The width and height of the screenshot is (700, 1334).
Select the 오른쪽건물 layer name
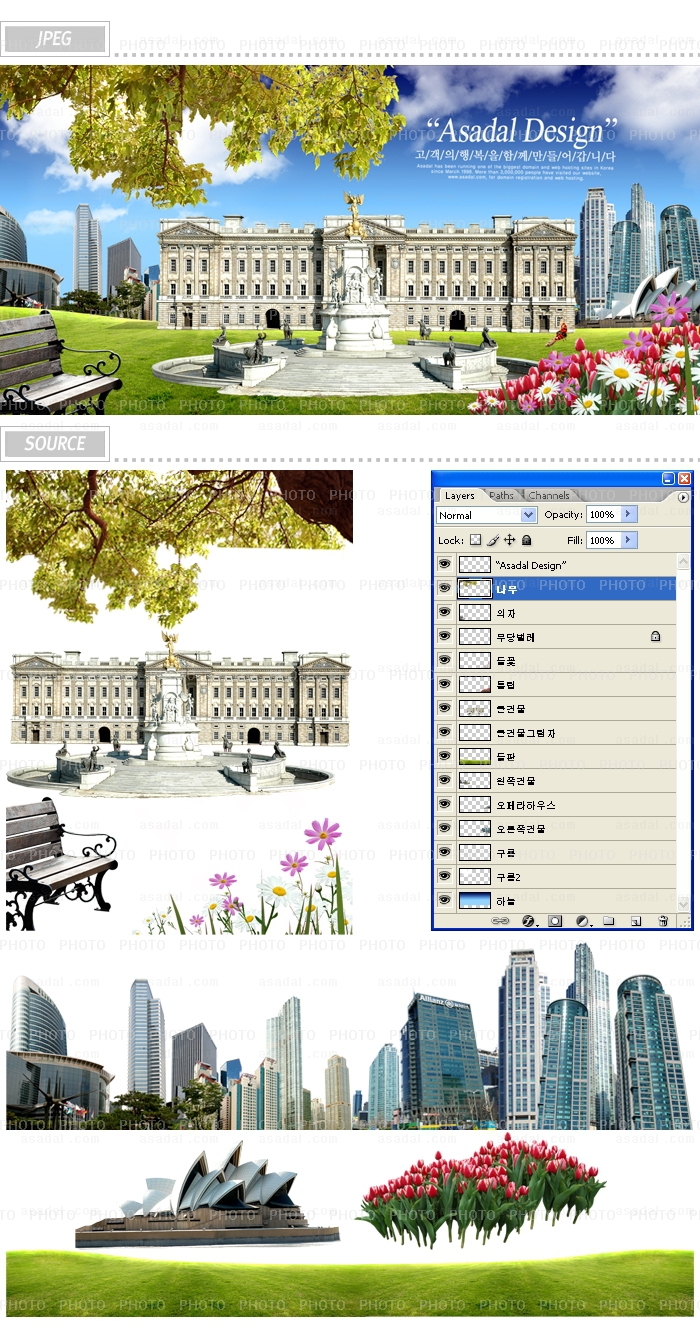521,829
